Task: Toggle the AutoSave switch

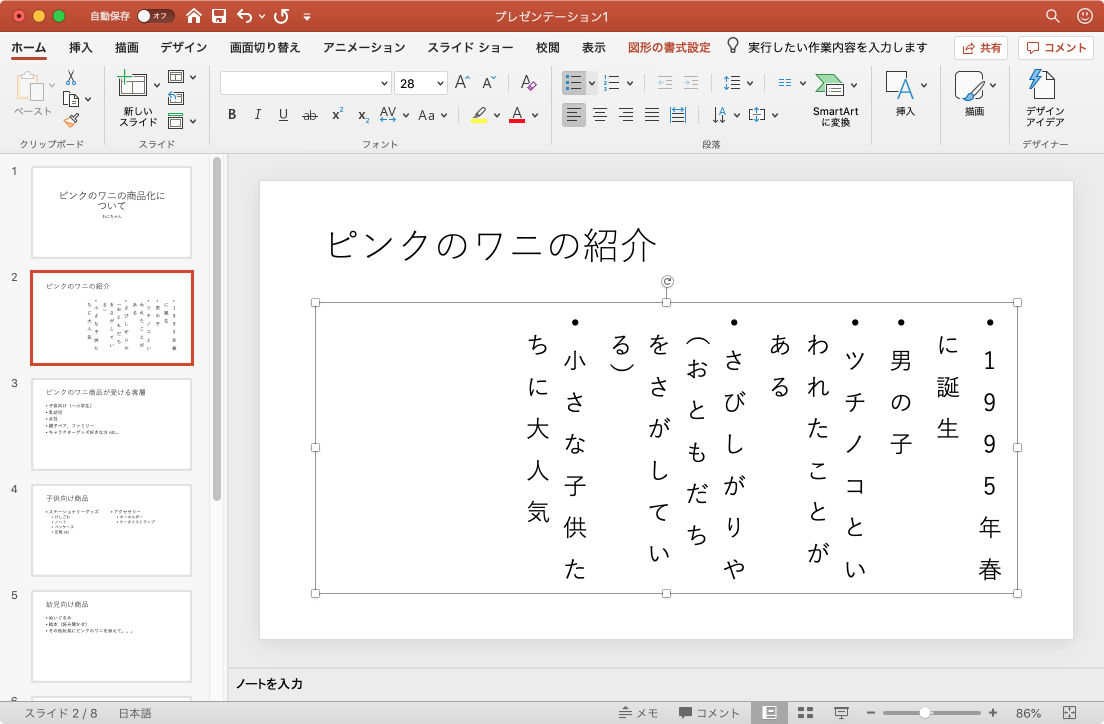Action: pyautogui.click(x=155, y=16)
